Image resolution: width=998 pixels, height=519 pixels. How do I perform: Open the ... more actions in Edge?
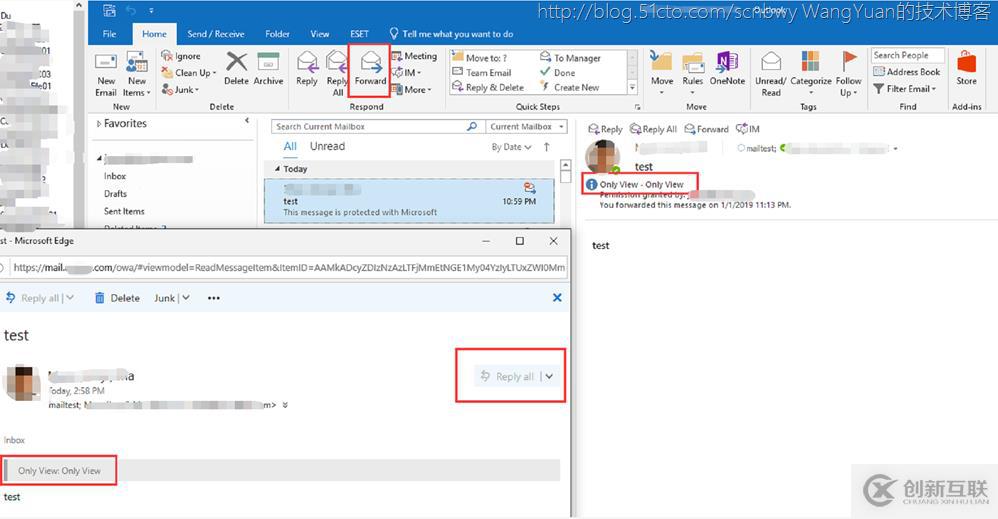pos(214,298)
